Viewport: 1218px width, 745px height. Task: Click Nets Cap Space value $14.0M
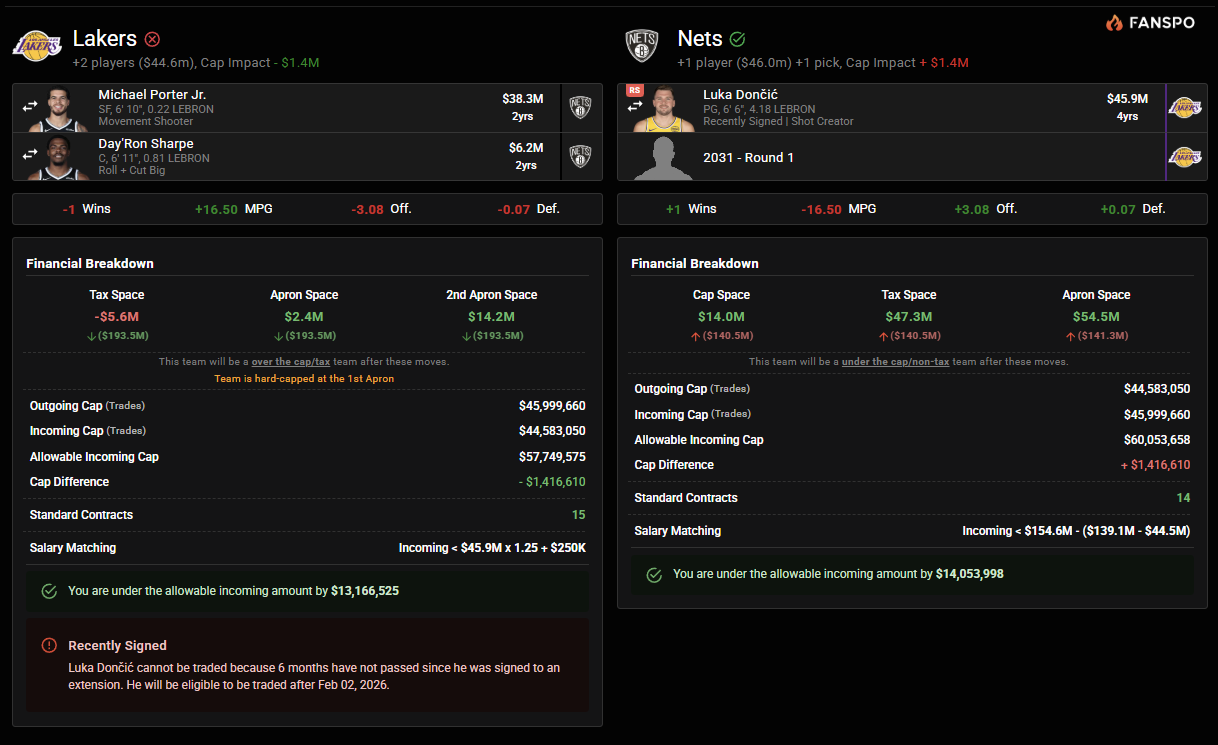click(x=721, y=316)
